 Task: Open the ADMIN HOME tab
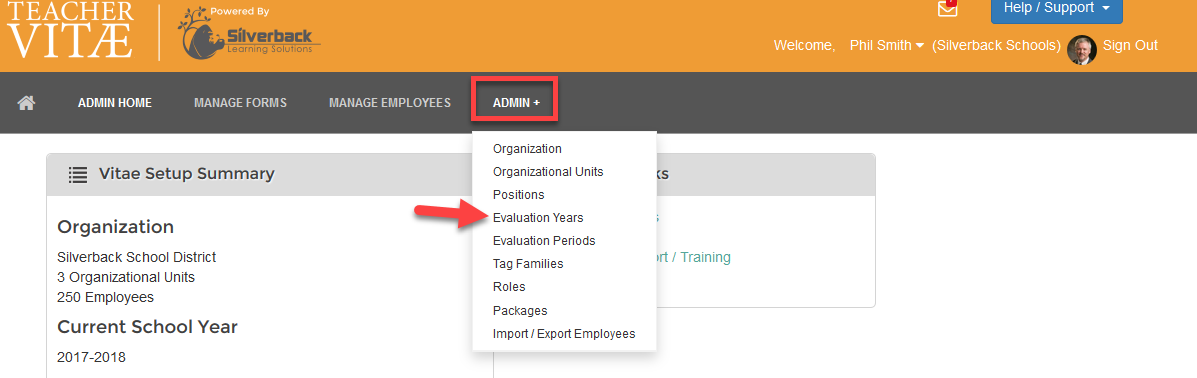coord(115,103)
